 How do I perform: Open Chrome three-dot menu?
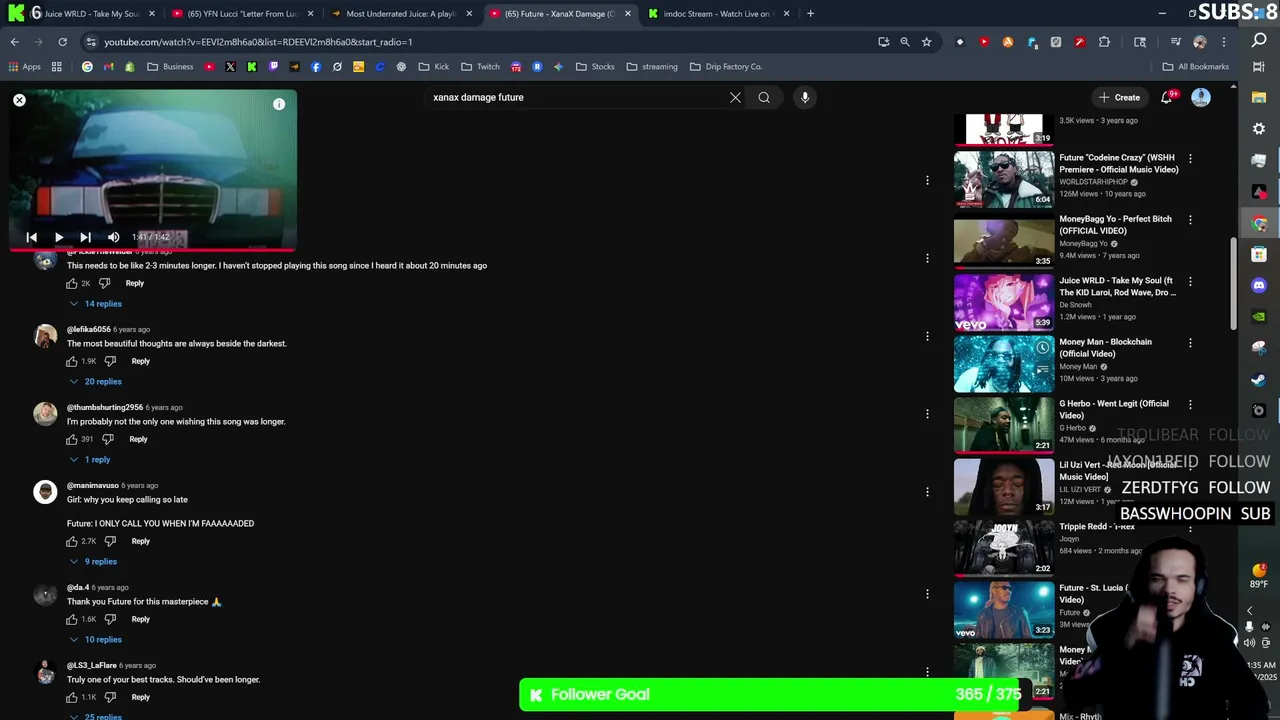1224,42
